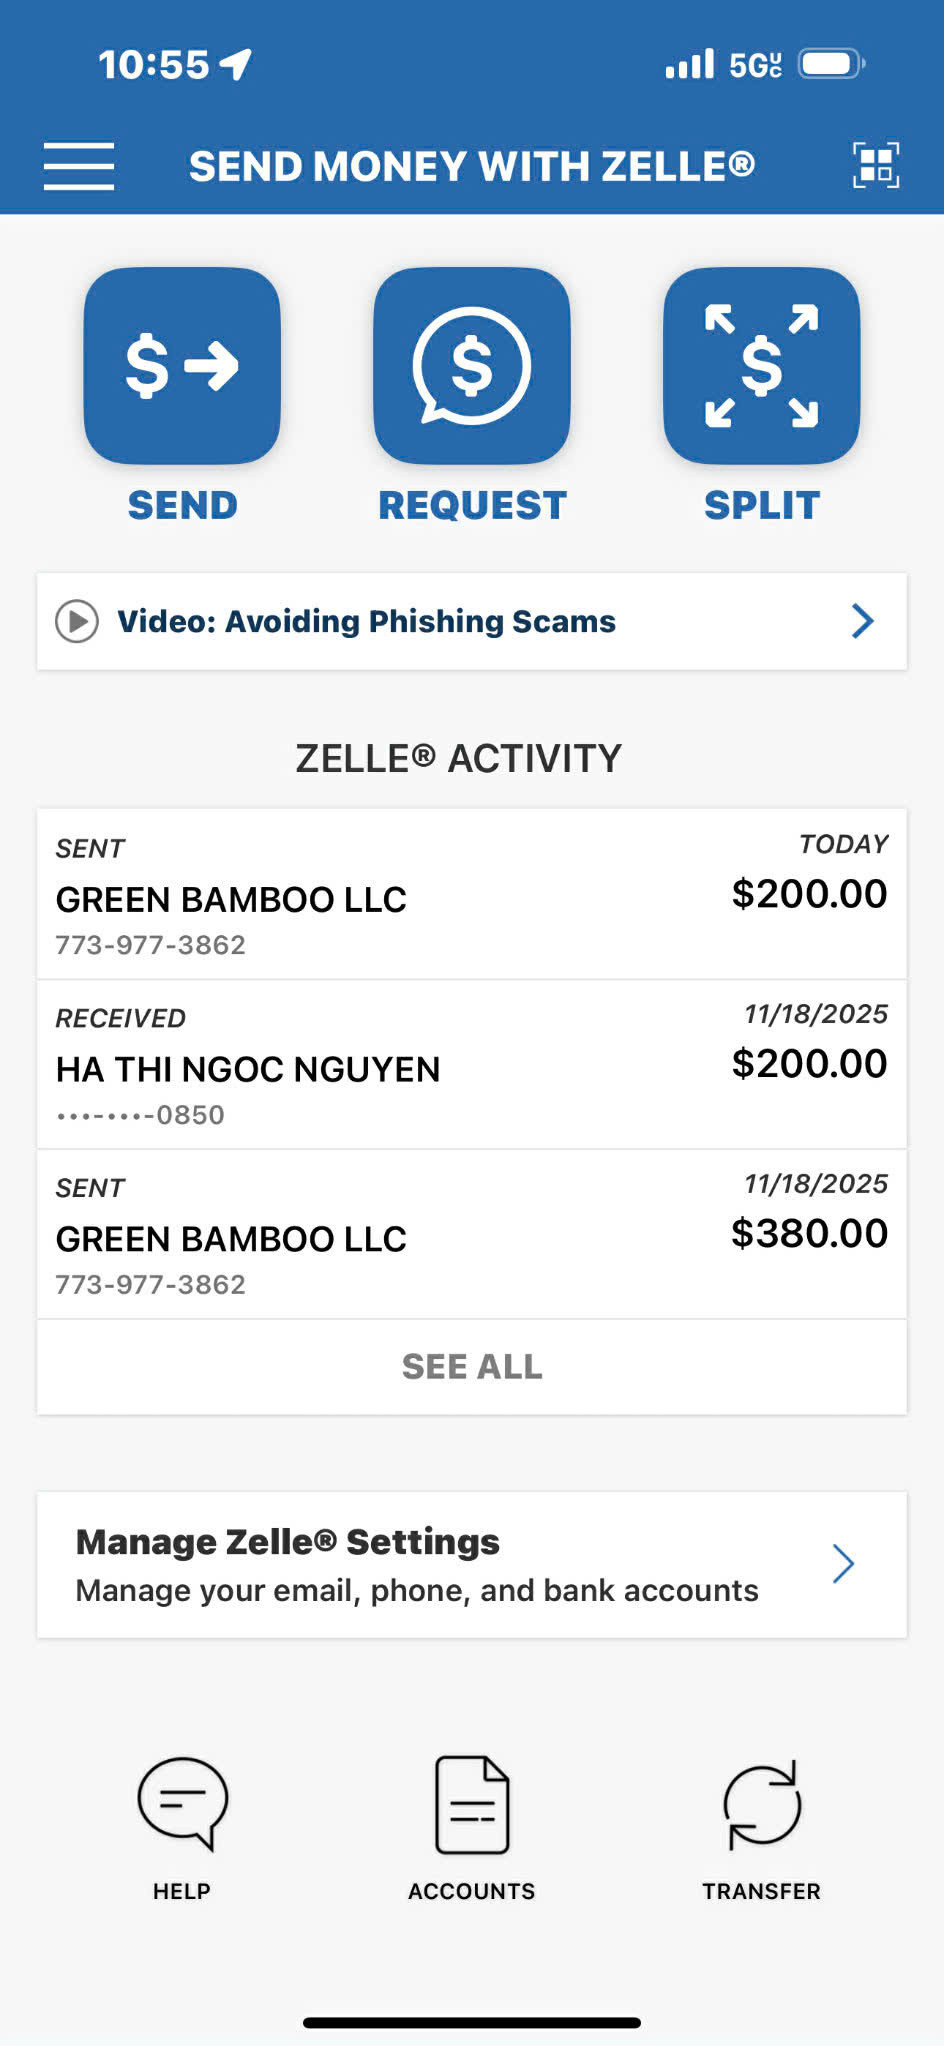Screen dimensions: 944x2046
Task: Open the hamburger menu
Action: point(79,166)
